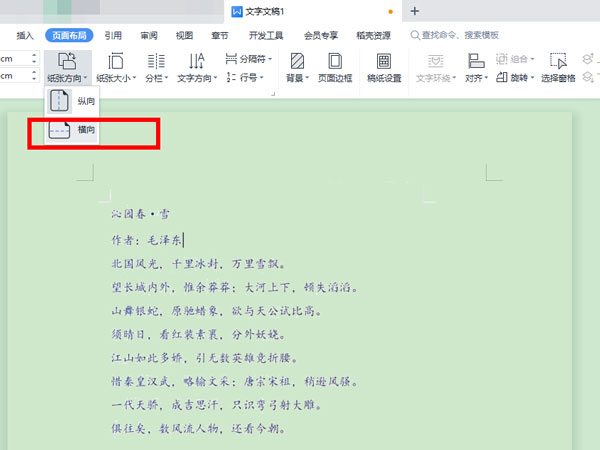The width and height of the screenshot is (600, 450).
Task: Click the line 望长城内外，惟余莽莽
Action: 235,287
